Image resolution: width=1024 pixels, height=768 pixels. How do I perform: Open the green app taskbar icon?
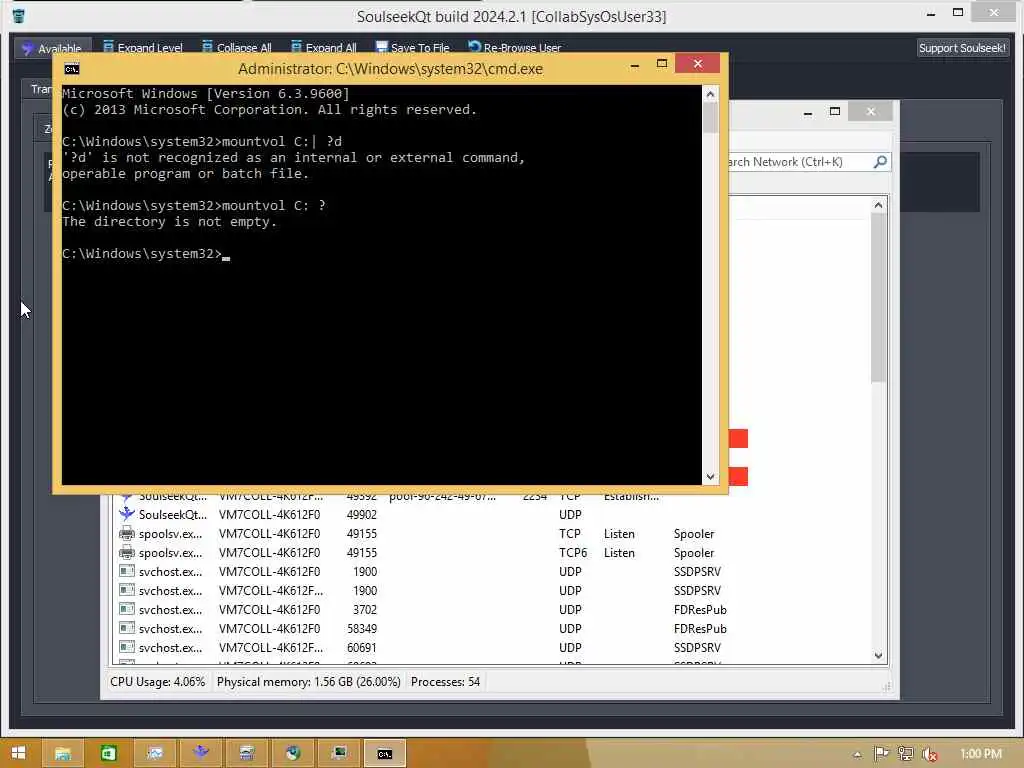coord(108,753)
